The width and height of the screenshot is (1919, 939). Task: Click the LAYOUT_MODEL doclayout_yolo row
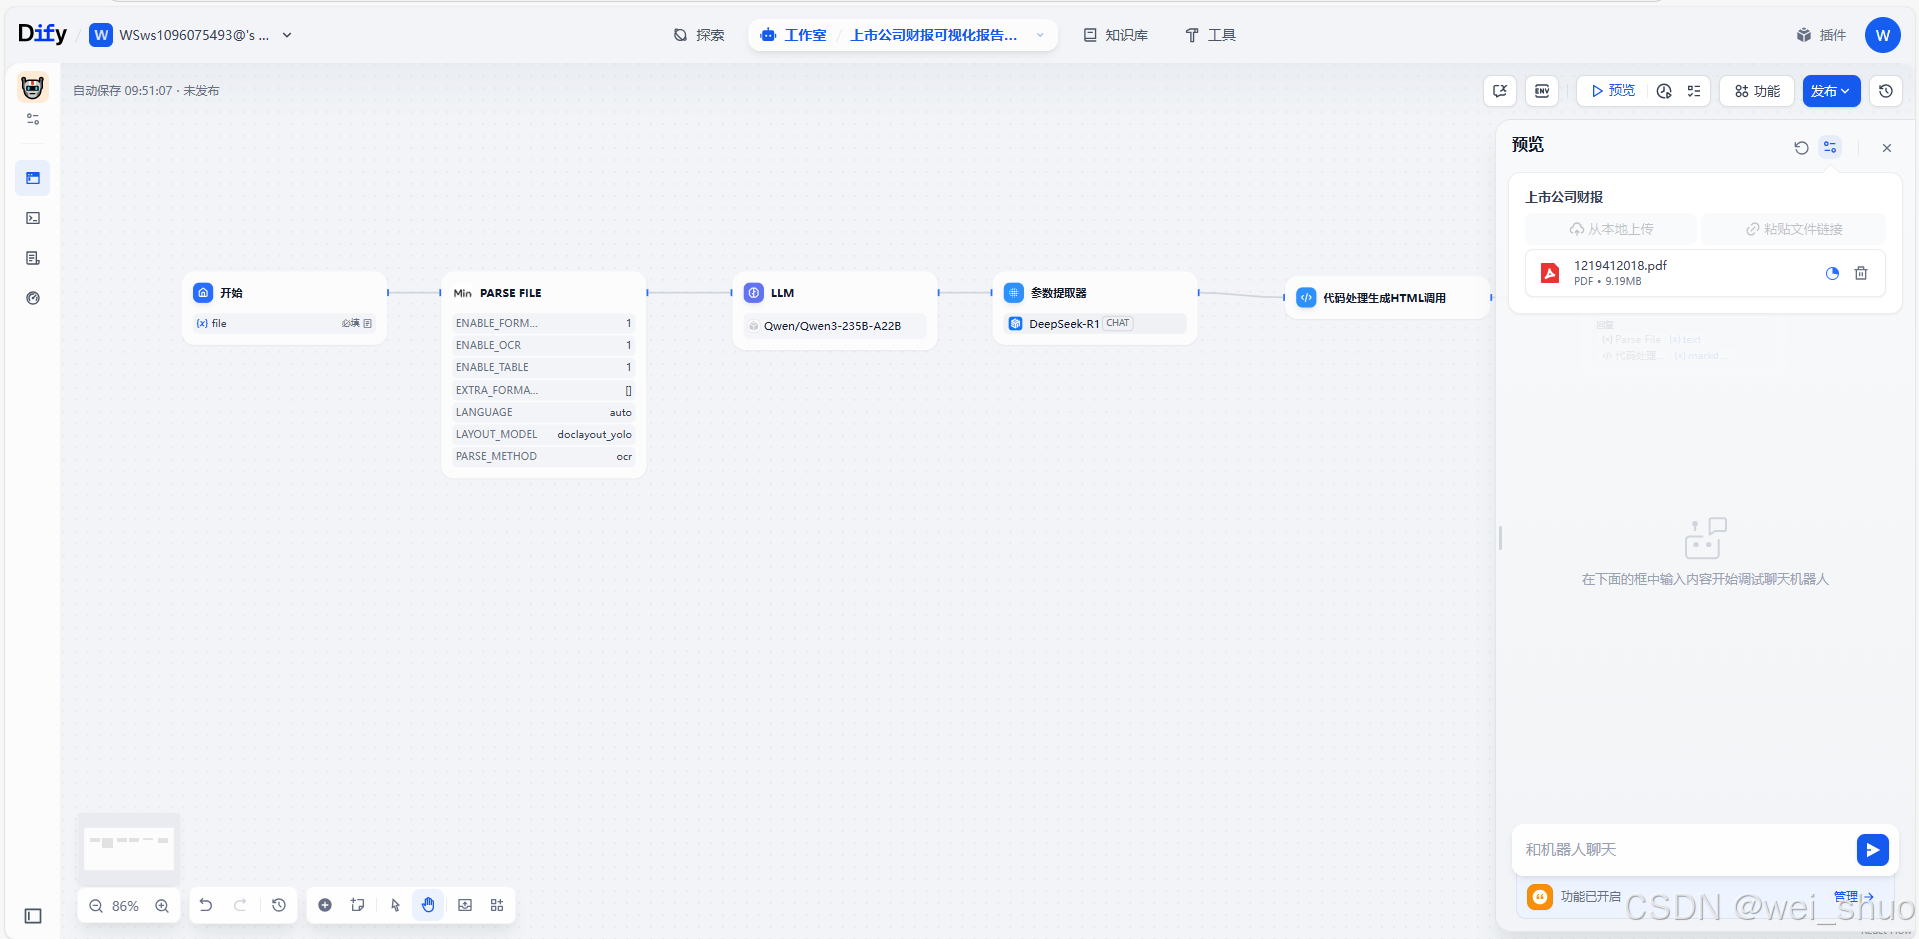pos(544,434)
